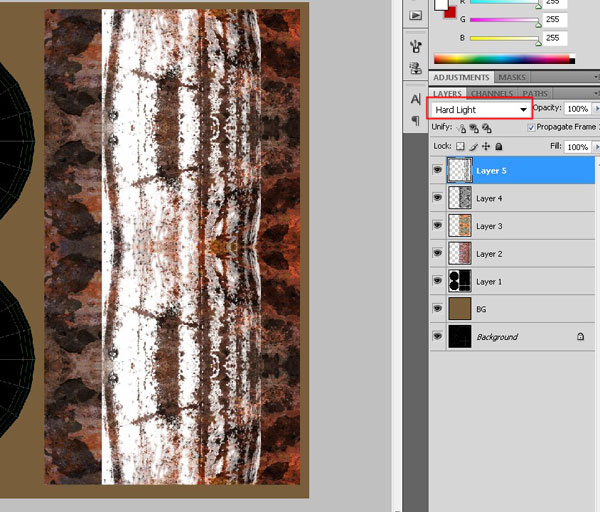Click the lock position icon

click(x=485, y=146)
